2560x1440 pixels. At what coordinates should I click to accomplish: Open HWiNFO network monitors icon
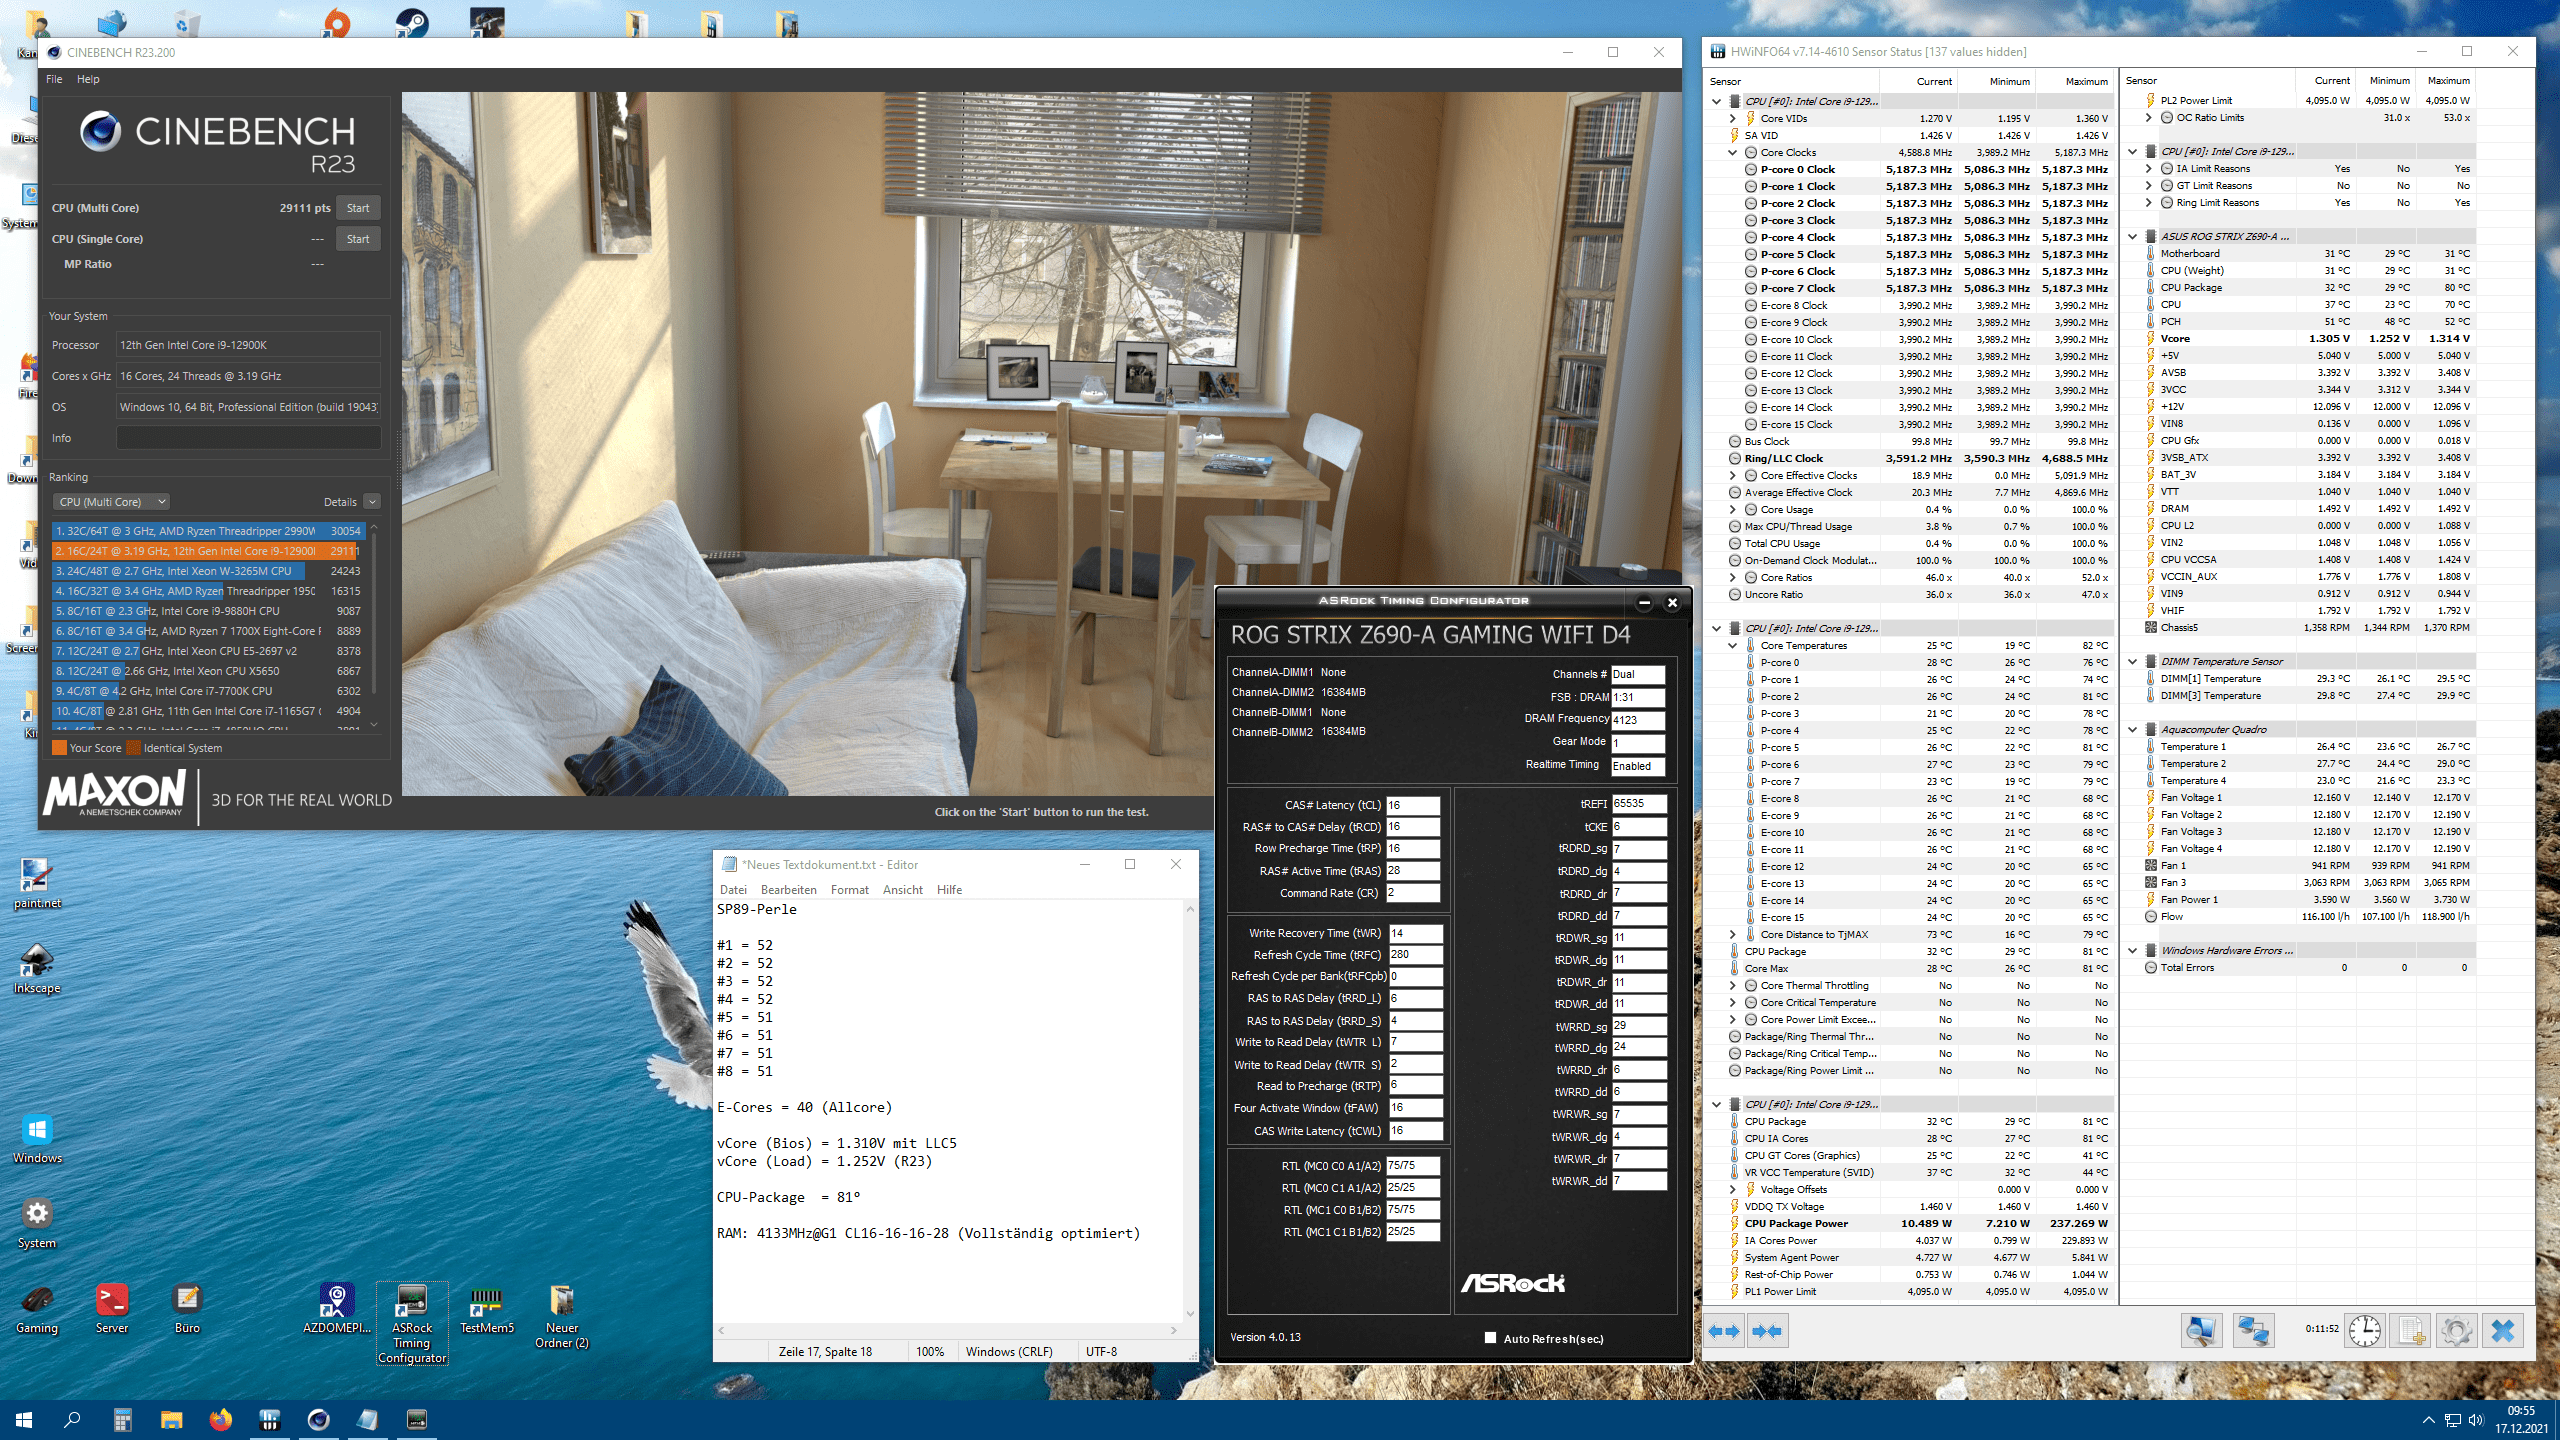coord(2253,1331)
